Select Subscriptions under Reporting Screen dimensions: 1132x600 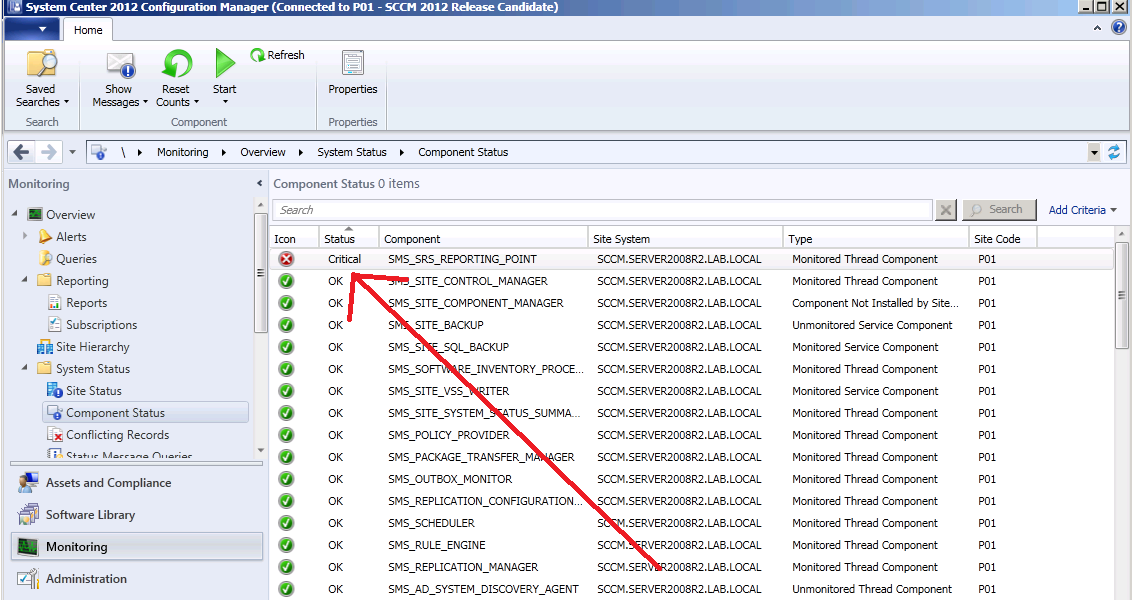coord(102,325)
